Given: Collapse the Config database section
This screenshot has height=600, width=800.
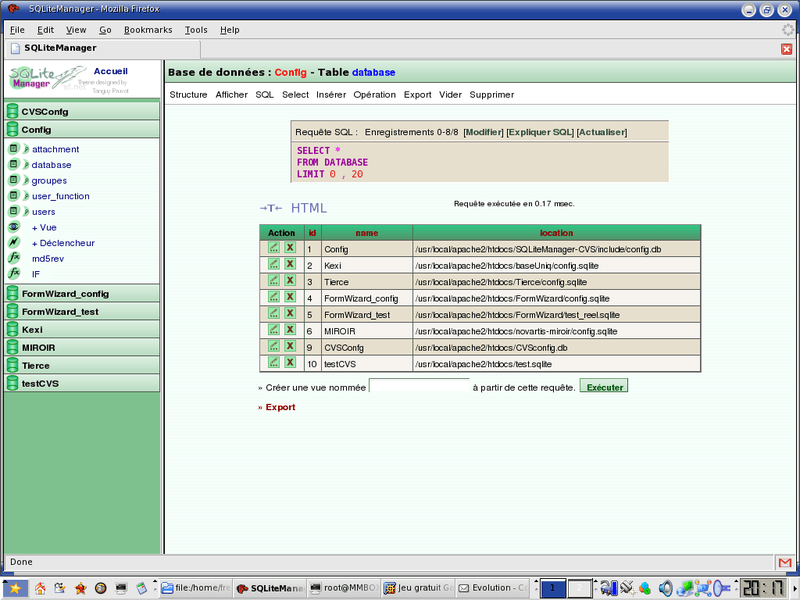Looking at the screenshot, I should [36, 129].
